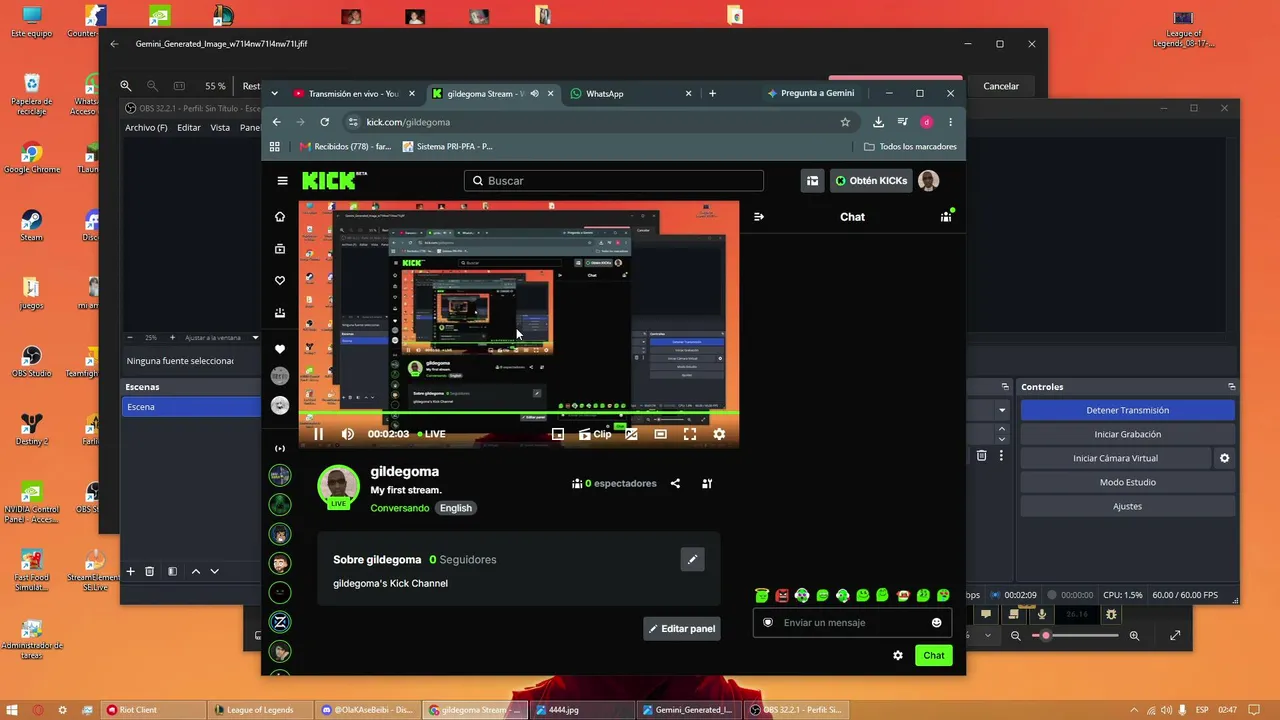Open Kick player settings gear
The width and height of the screenshot is (1280, 720).
(x=719, y=434)
